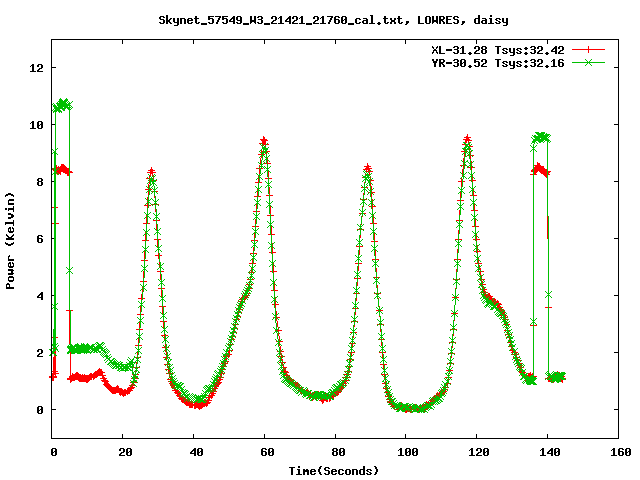This screenshot has height=480, width=640.
Task: Click x-axis tick label 20
Action: coord(125,452)
